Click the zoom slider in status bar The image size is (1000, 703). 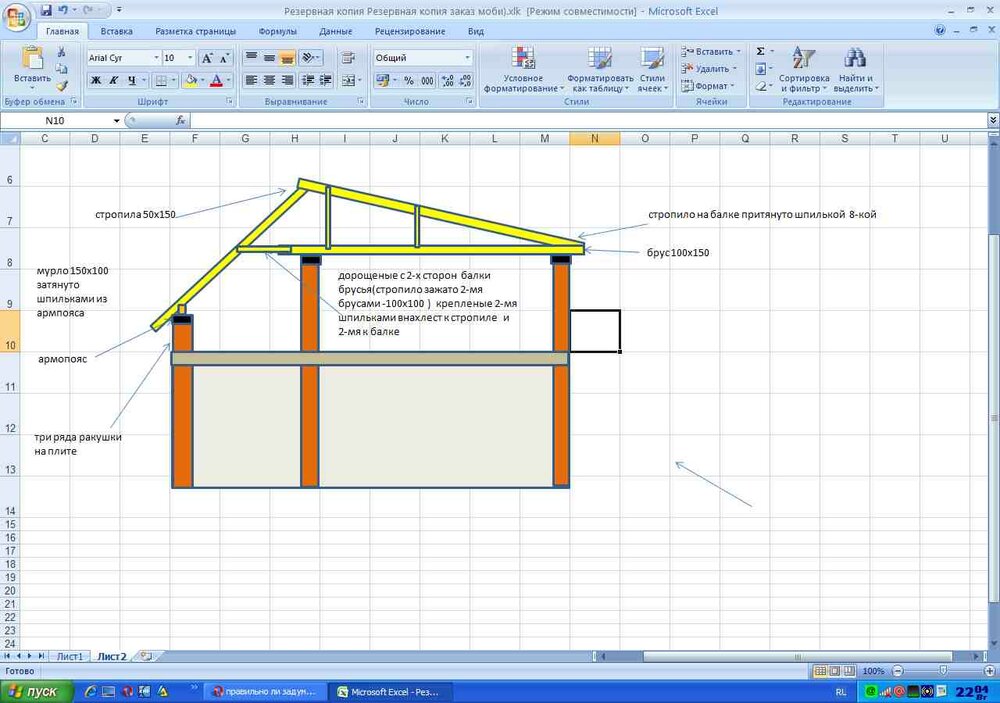pos(941,670)
